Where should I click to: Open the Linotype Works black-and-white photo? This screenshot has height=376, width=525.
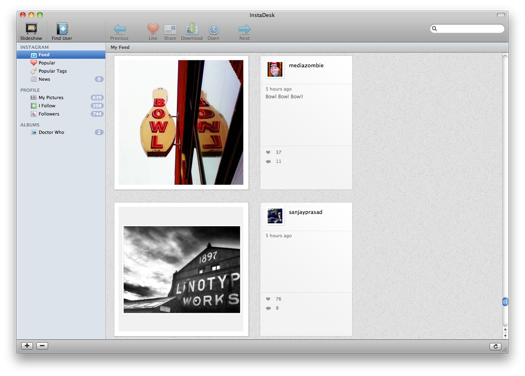pos(182,270)
